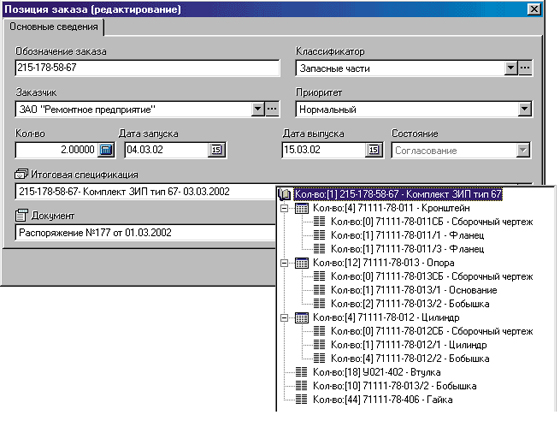560x421 pixels.
Task: Select row 71111-78-012/2 - Бобышка
Action: pos(410,358)
